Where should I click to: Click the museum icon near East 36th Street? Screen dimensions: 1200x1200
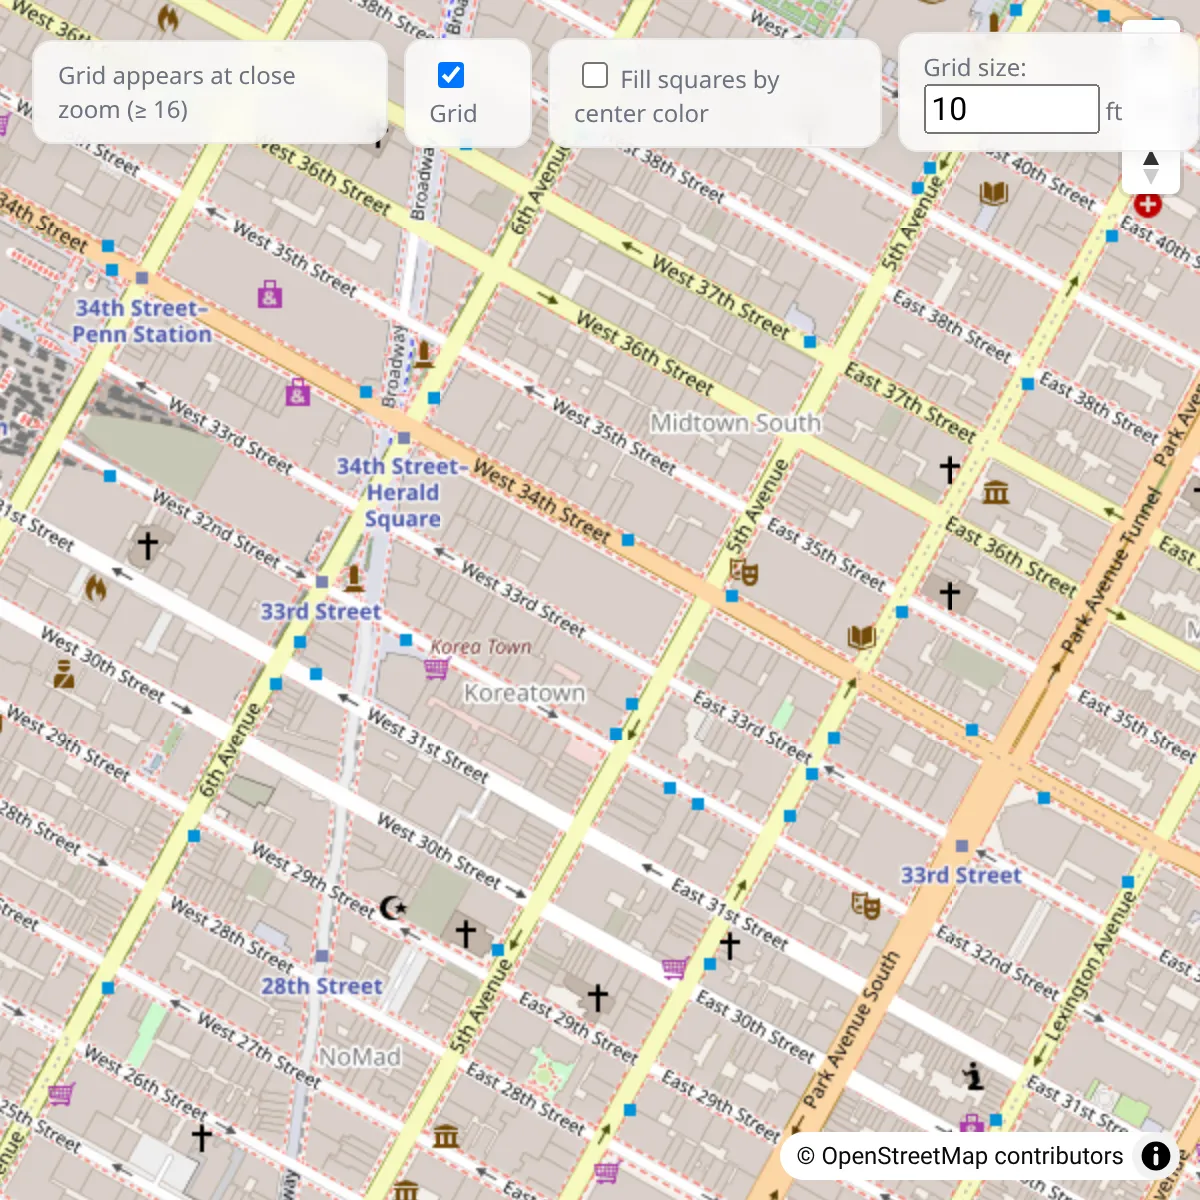[x=996, y=492]
